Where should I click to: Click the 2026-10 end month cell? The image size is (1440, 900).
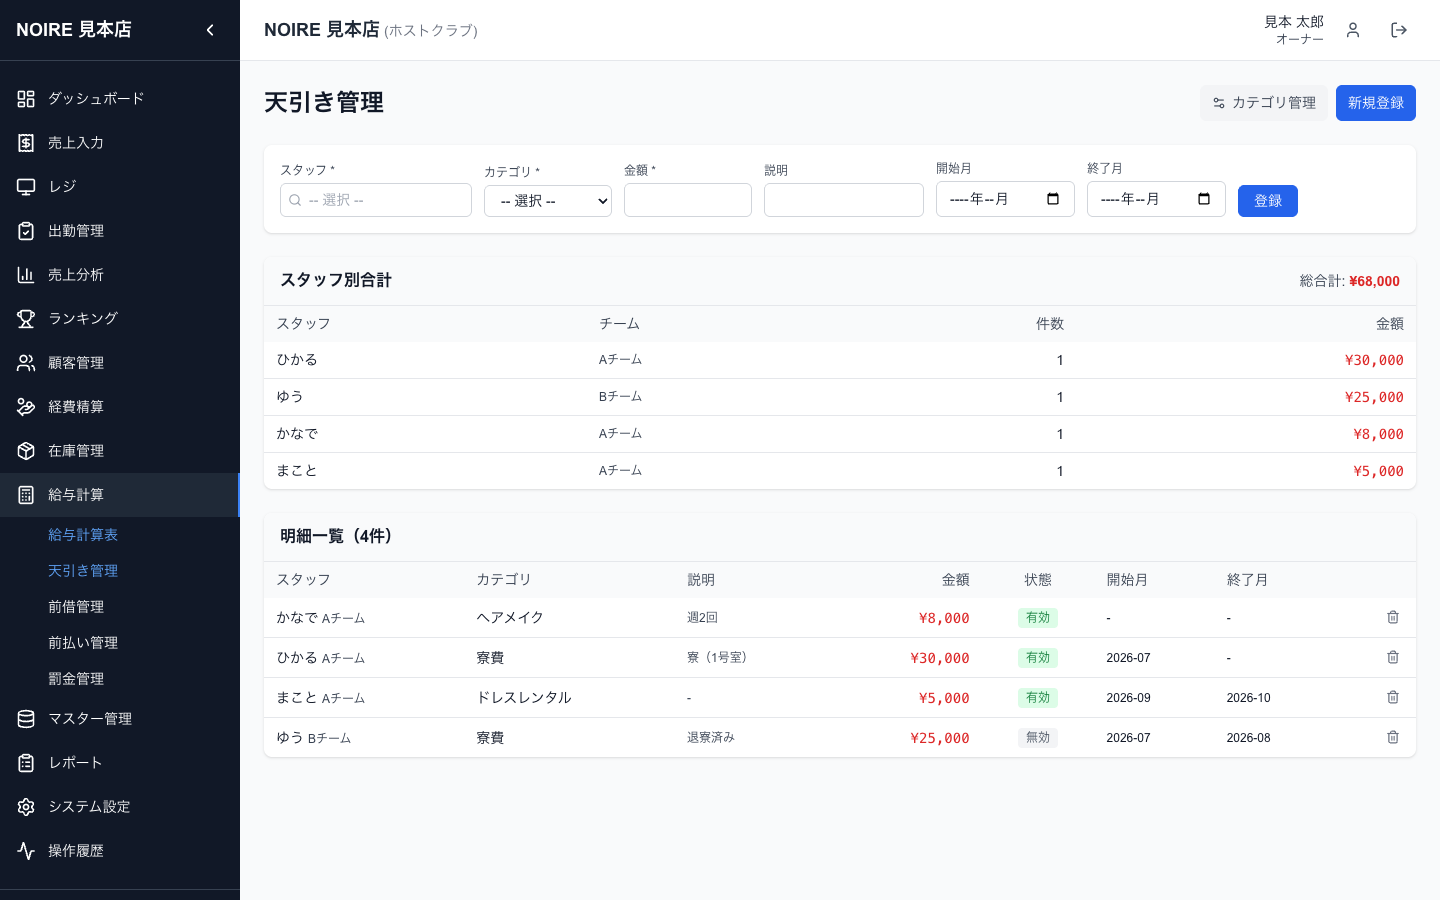(x=1249, y=698)
